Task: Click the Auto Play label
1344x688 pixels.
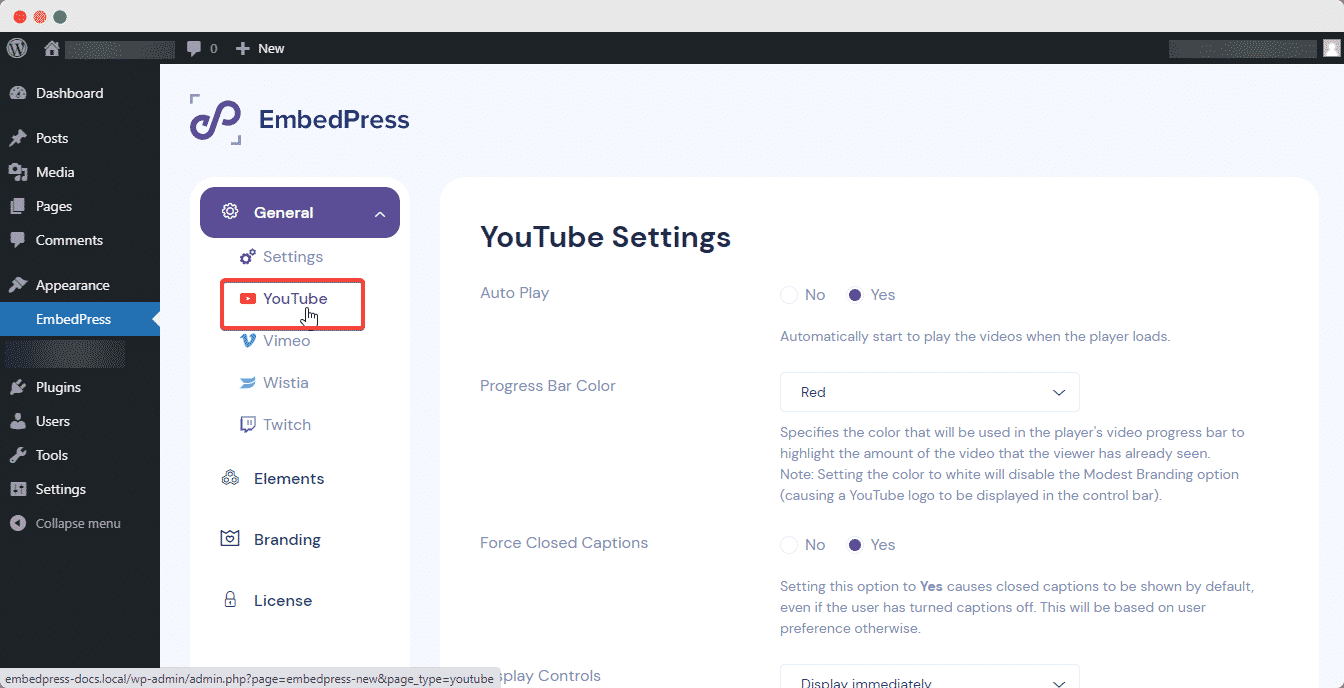Action: point(514,293)
